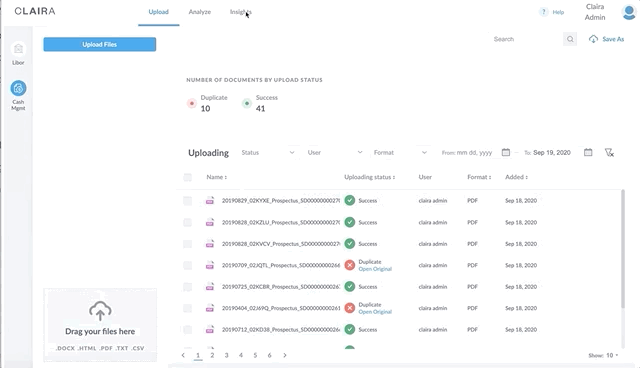The height and width of the screenshot is (368, 640).
Task: Click the PDF icon for 20190725_02KCBR file
Action: [210, 287]
